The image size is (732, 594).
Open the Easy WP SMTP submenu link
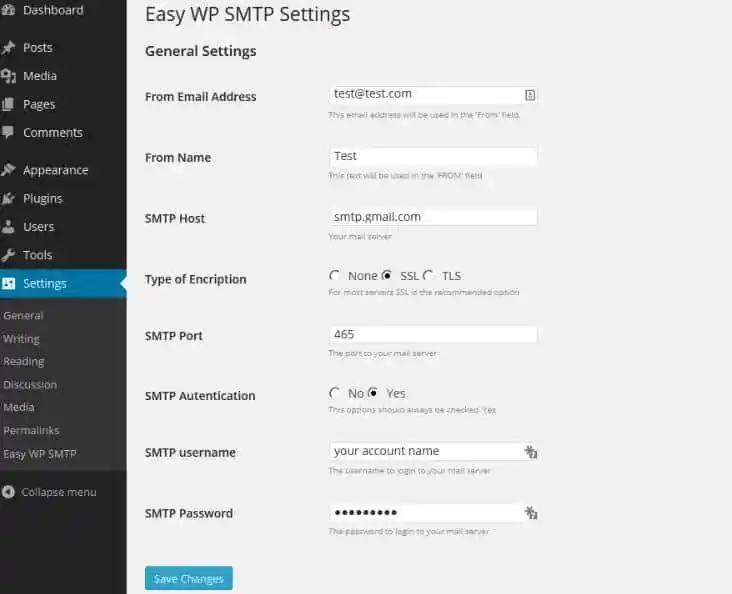coord(39,453)
